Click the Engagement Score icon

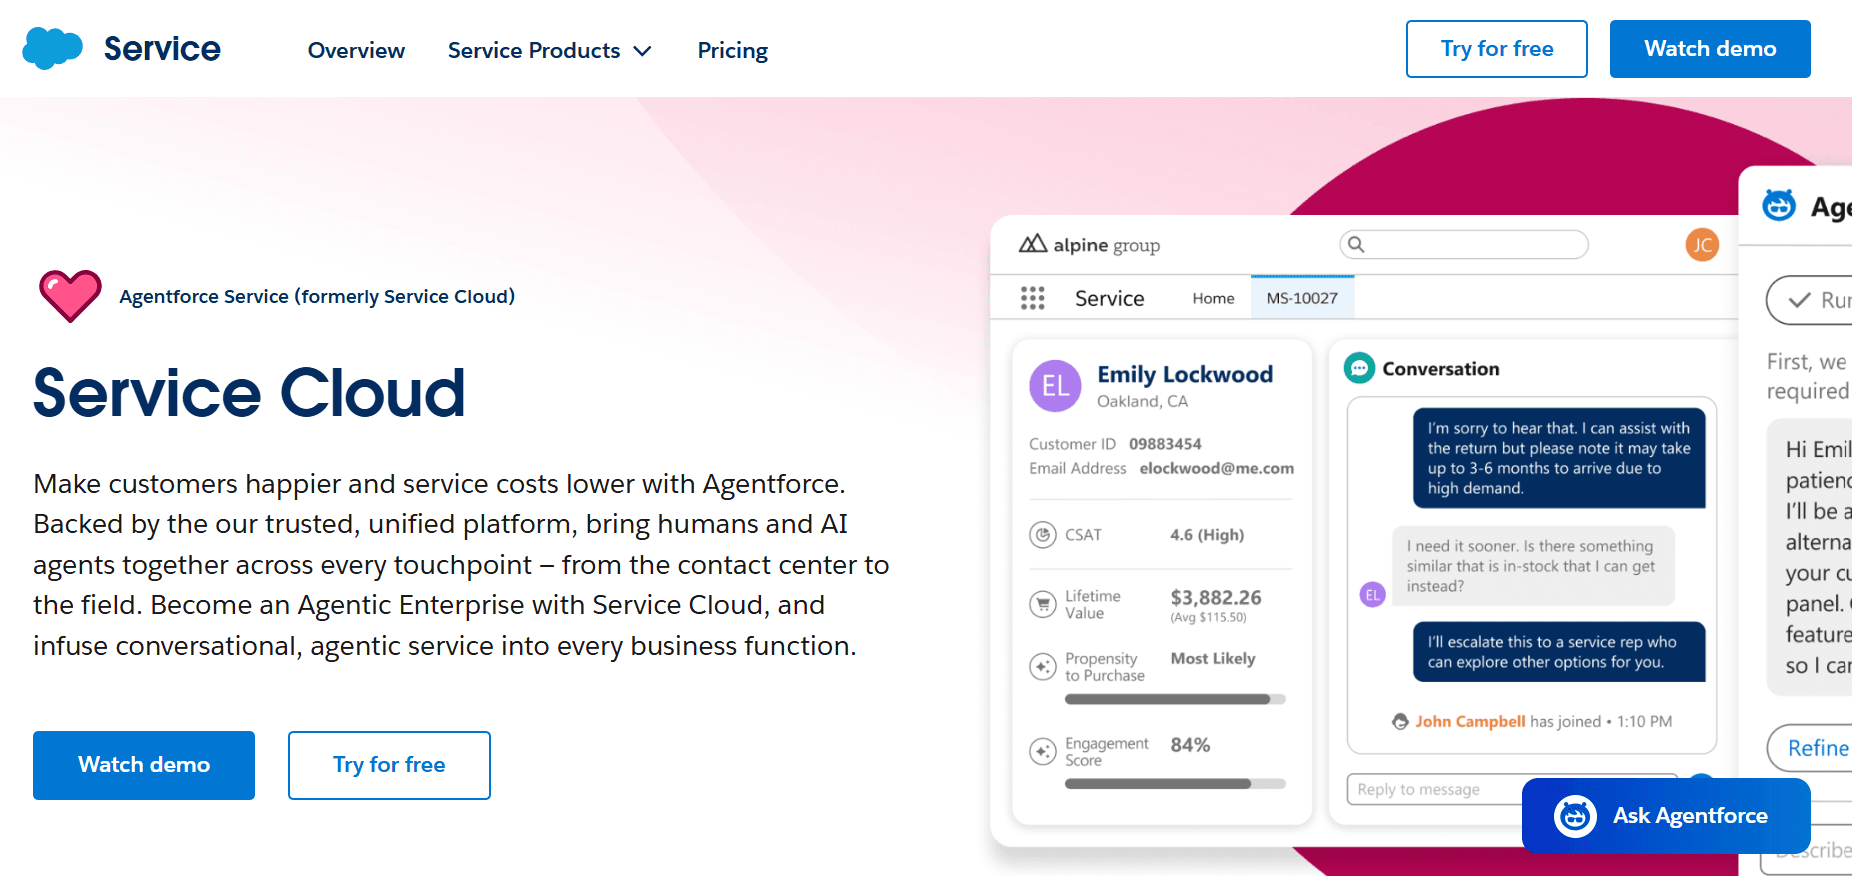1043,752
